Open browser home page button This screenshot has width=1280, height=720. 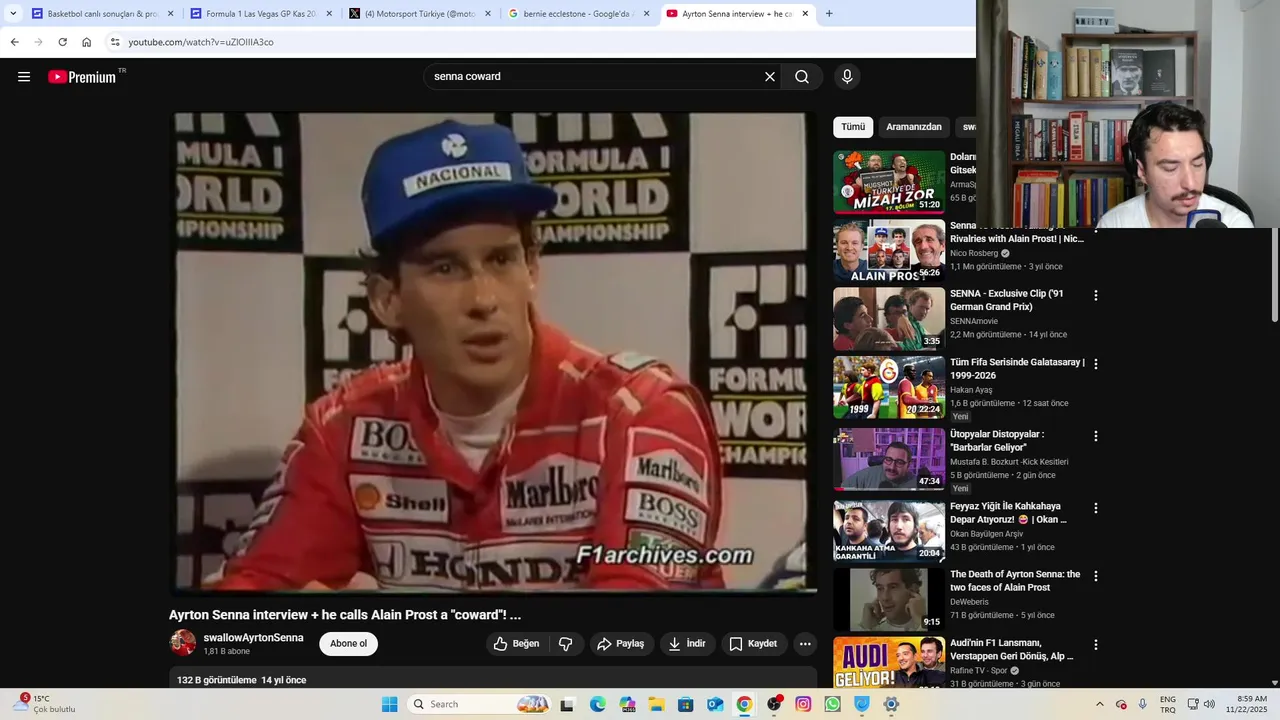click(x=86, y=42)
